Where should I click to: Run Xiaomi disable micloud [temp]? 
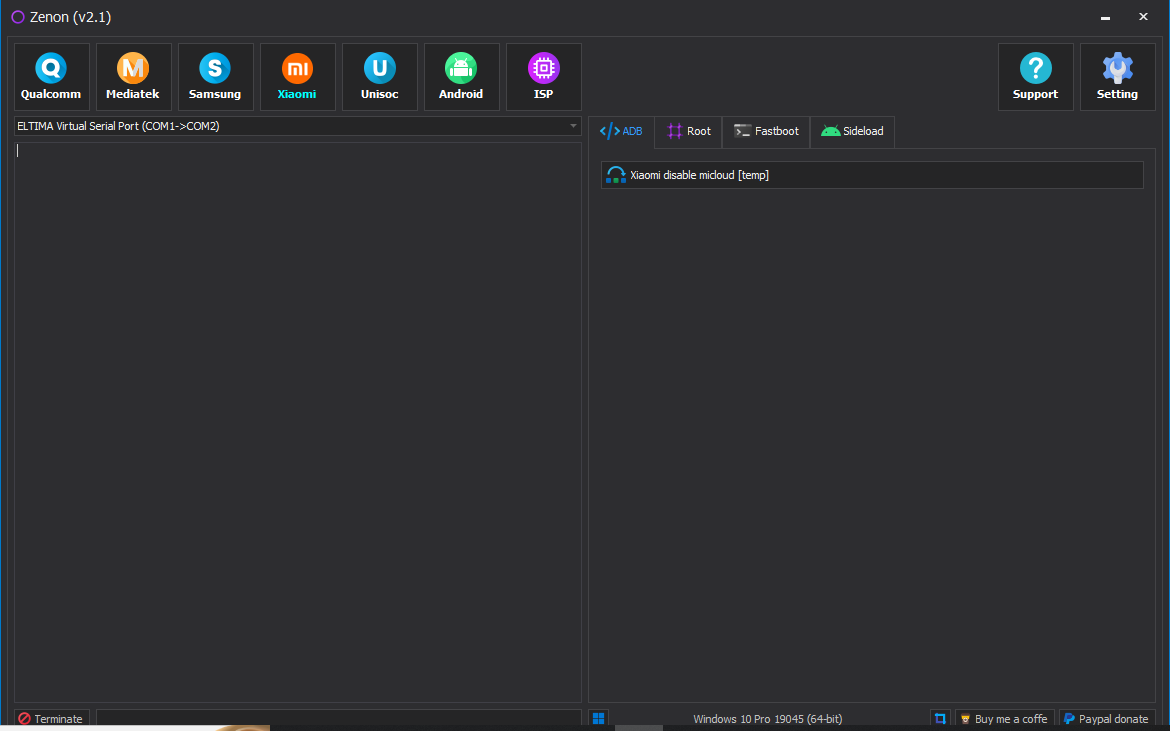coord(872,175)
